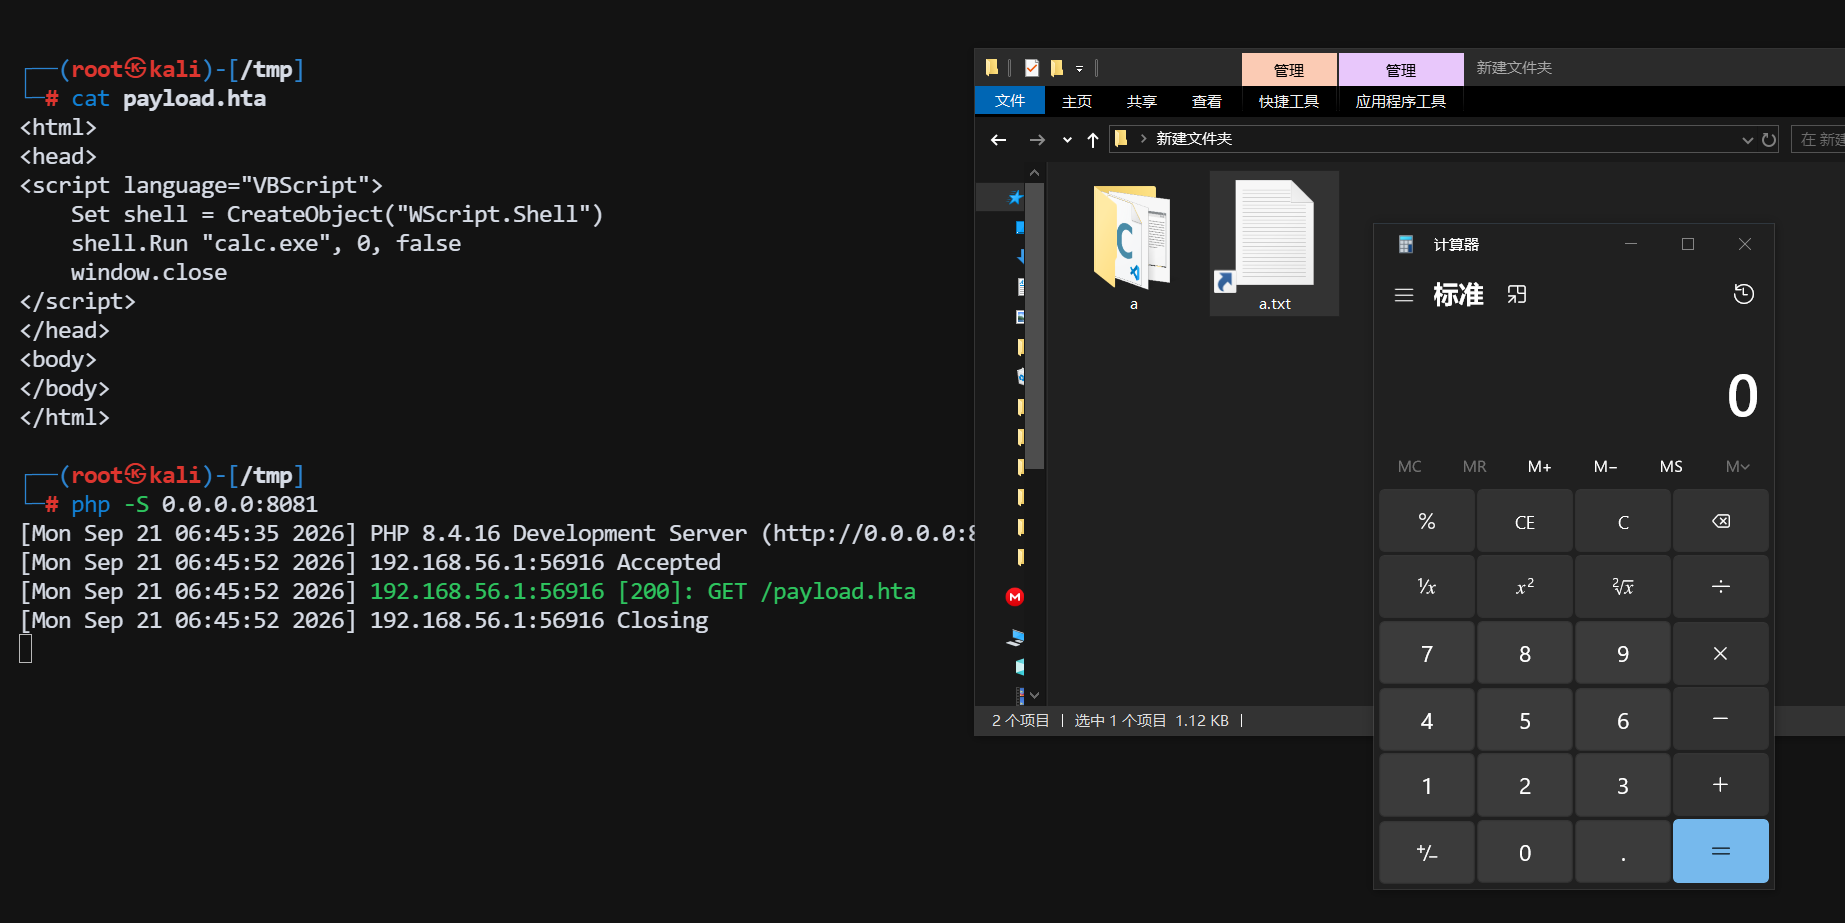Click the C clear key
The width and height of the screenshot is (1845, 923).
pos(1623,521)
